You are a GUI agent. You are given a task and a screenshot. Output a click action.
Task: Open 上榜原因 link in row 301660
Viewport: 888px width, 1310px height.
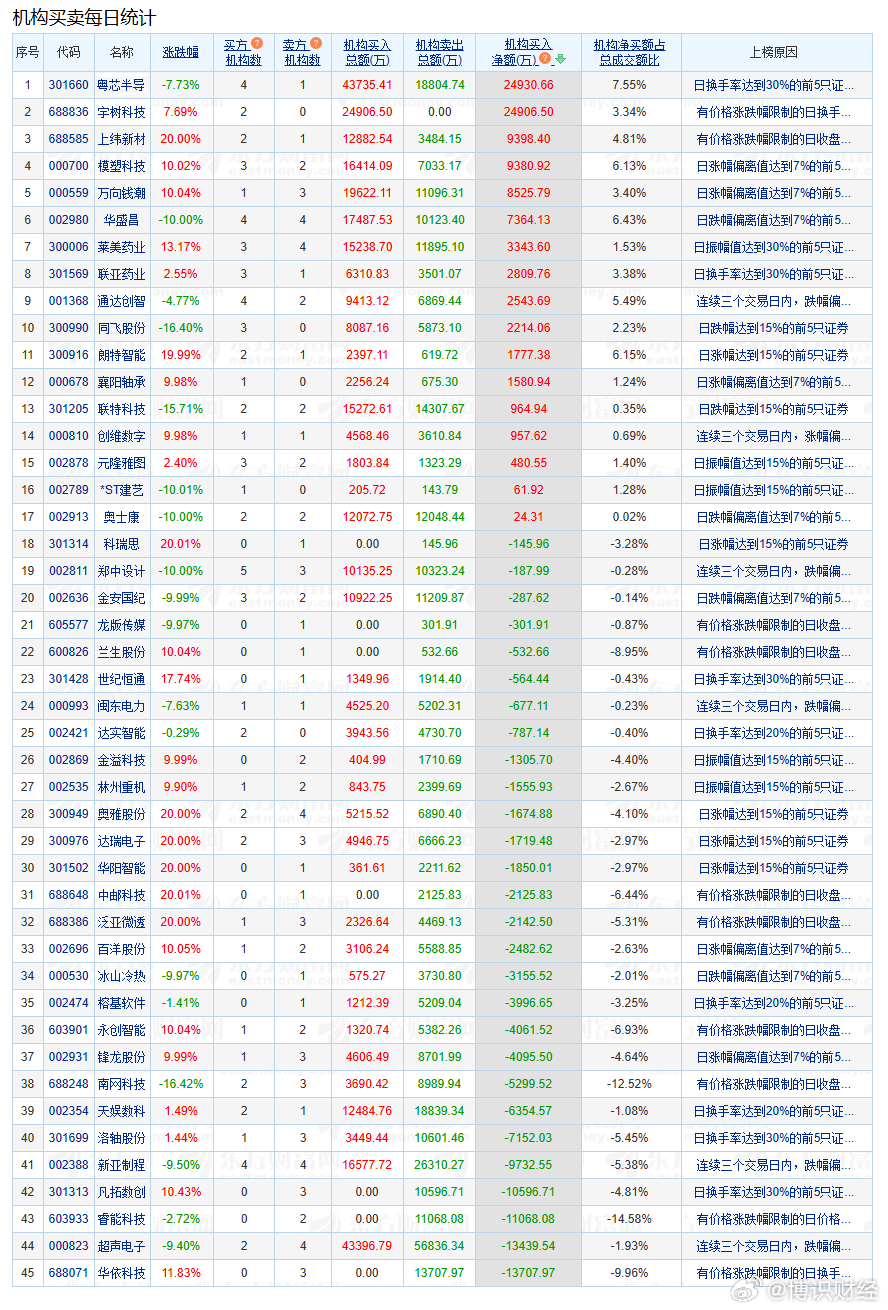(x=774, y=85)
